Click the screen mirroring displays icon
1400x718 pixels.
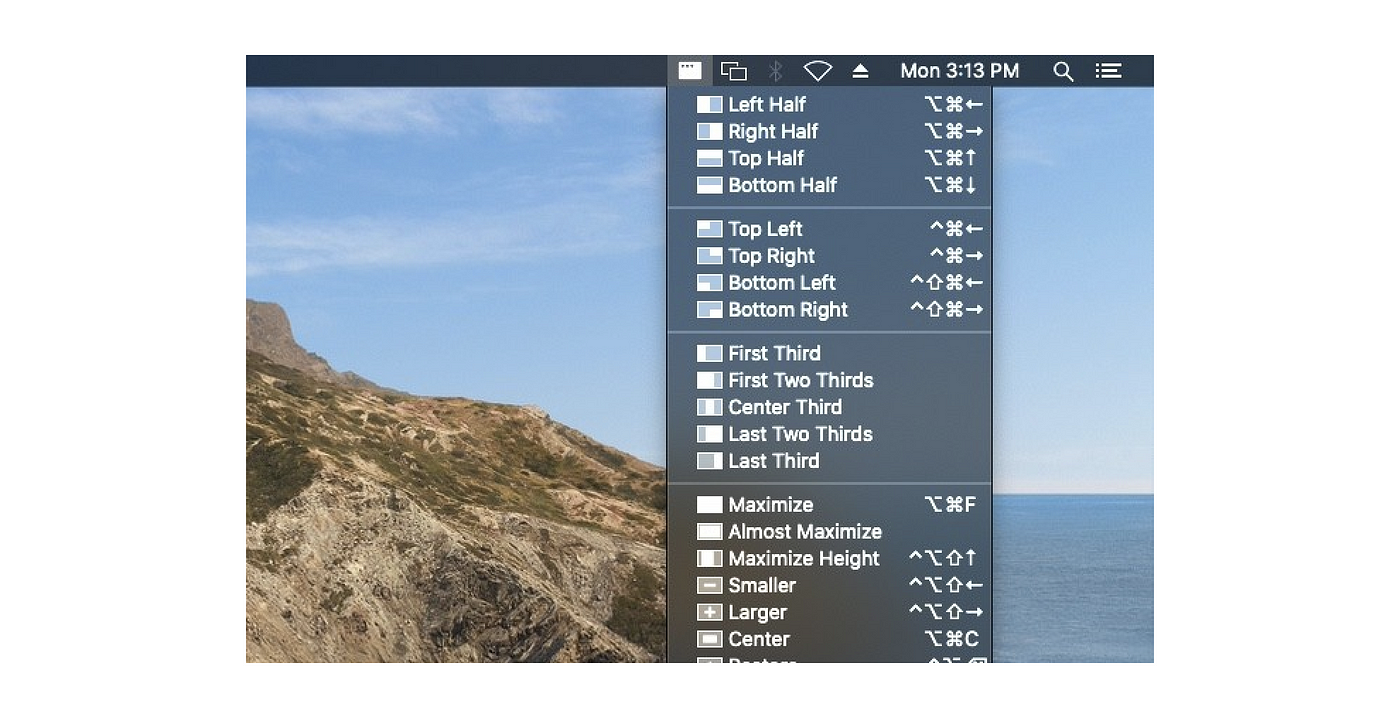734,71
